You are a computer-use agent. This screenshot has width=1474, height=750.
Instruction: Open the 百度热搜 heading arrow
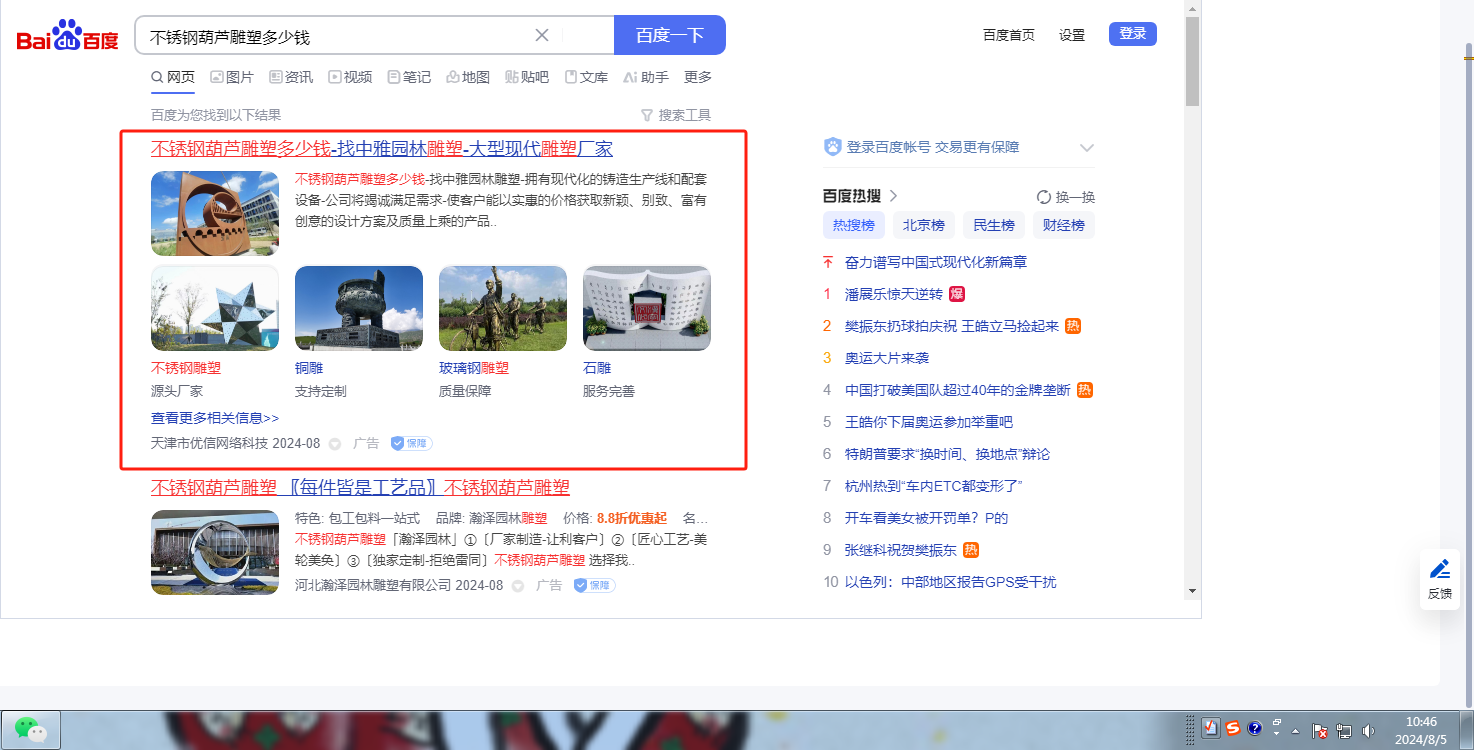pyautogui.click(x=893, y=196)
